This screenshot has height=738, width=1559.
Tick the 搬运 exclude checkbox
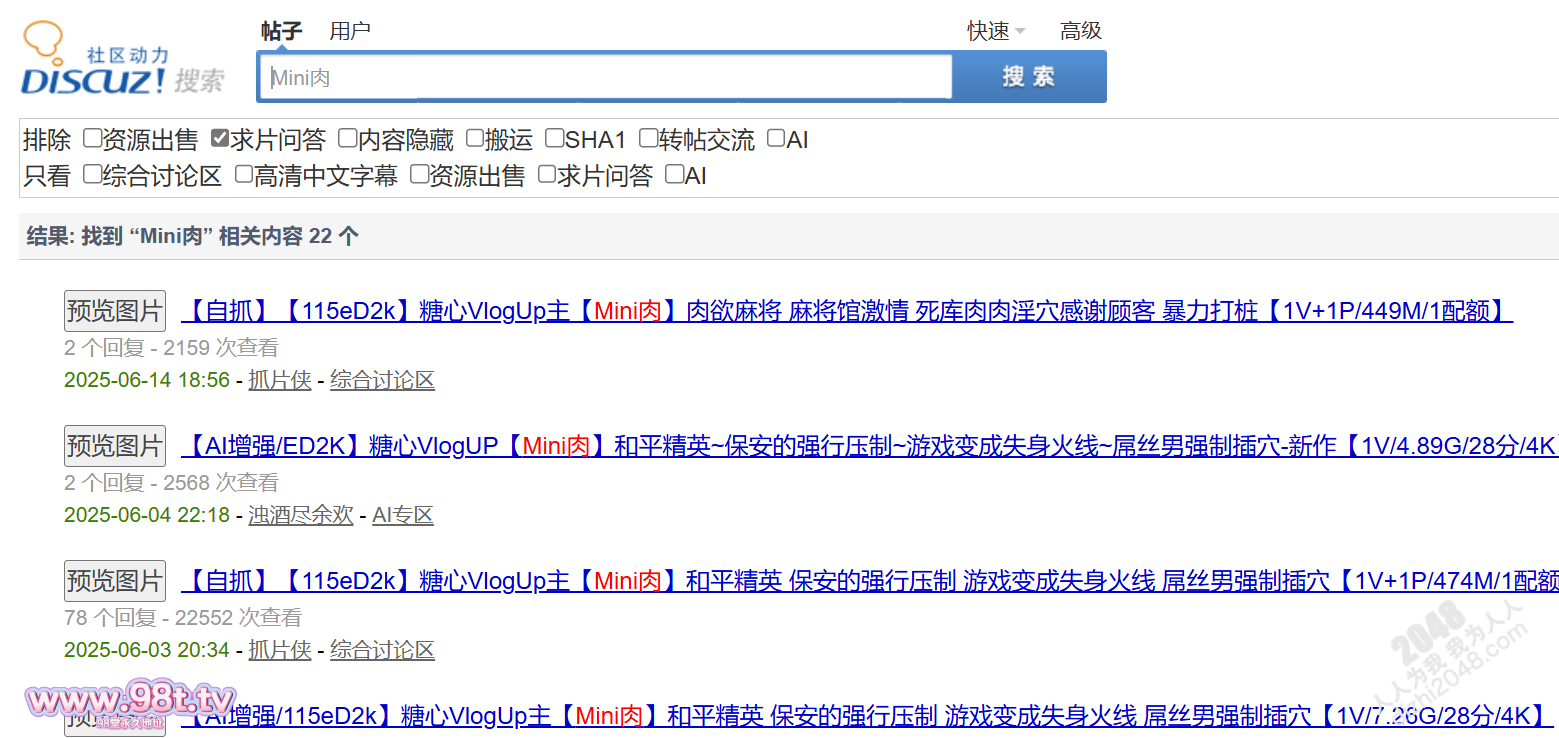[475, 139]
